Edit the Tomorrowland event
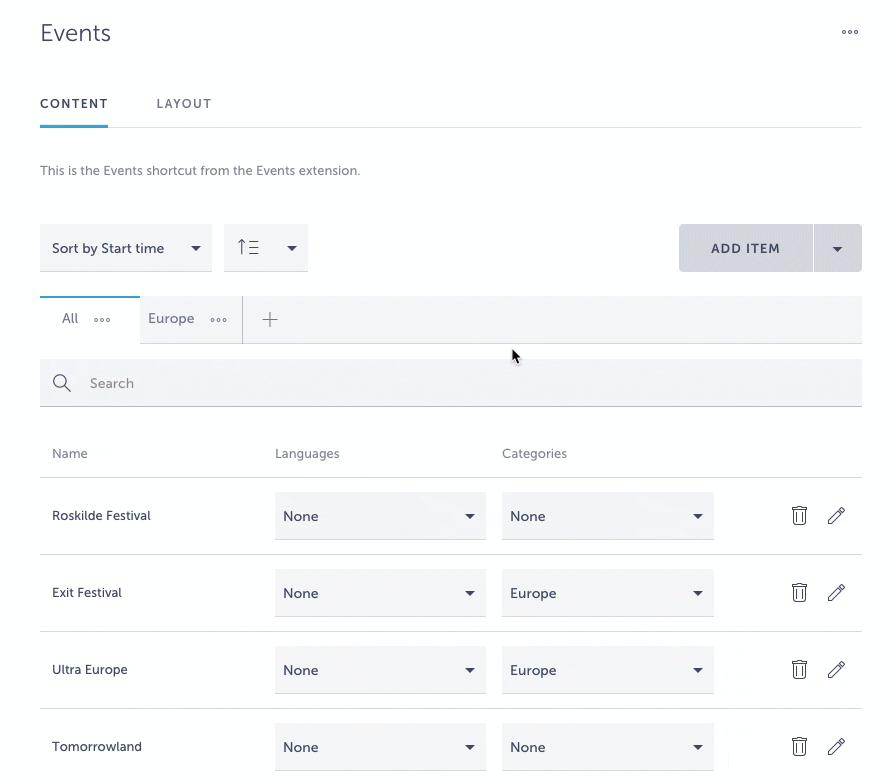Screen dimensions: 896x784 [x=836, y=746]
